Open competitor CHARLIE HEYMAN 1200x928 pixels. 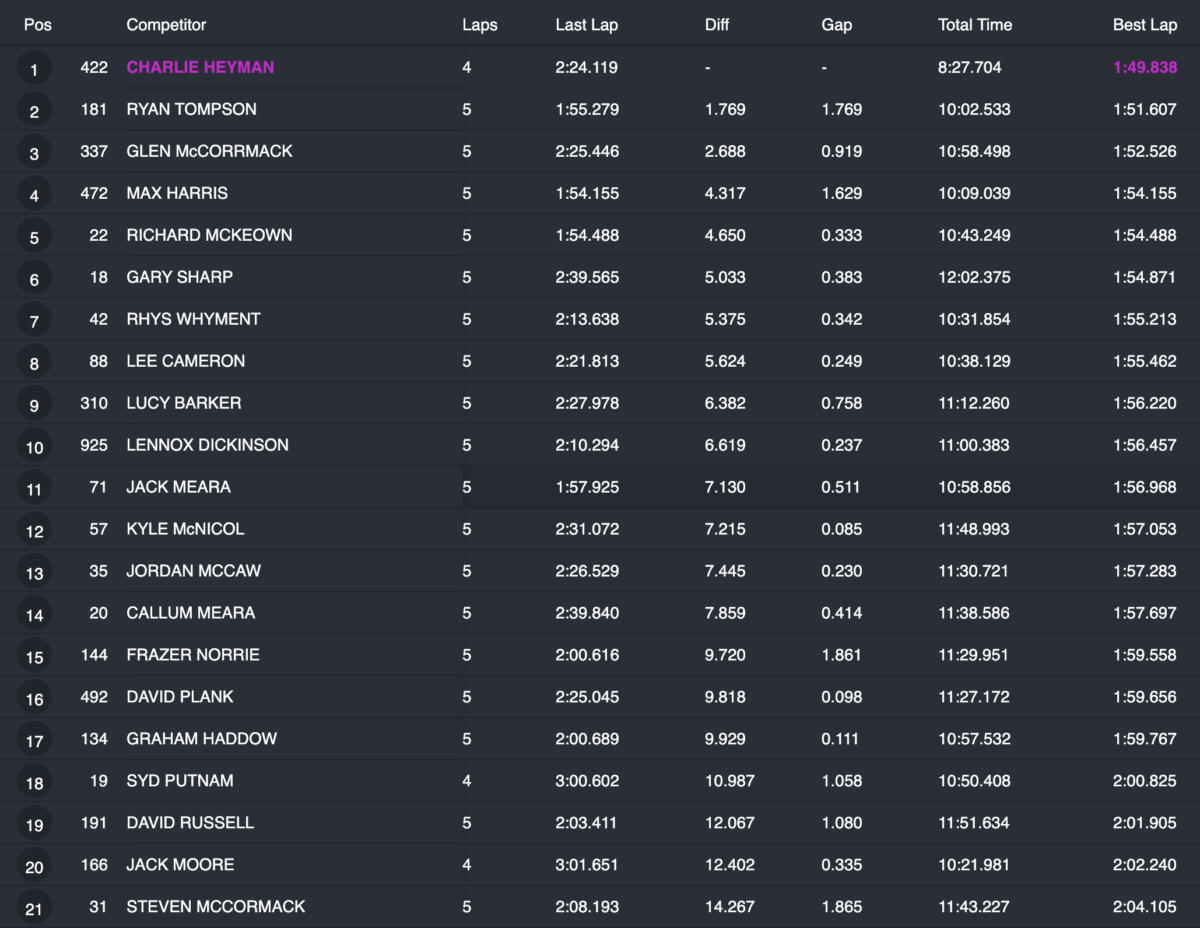[x=200, y=67]
